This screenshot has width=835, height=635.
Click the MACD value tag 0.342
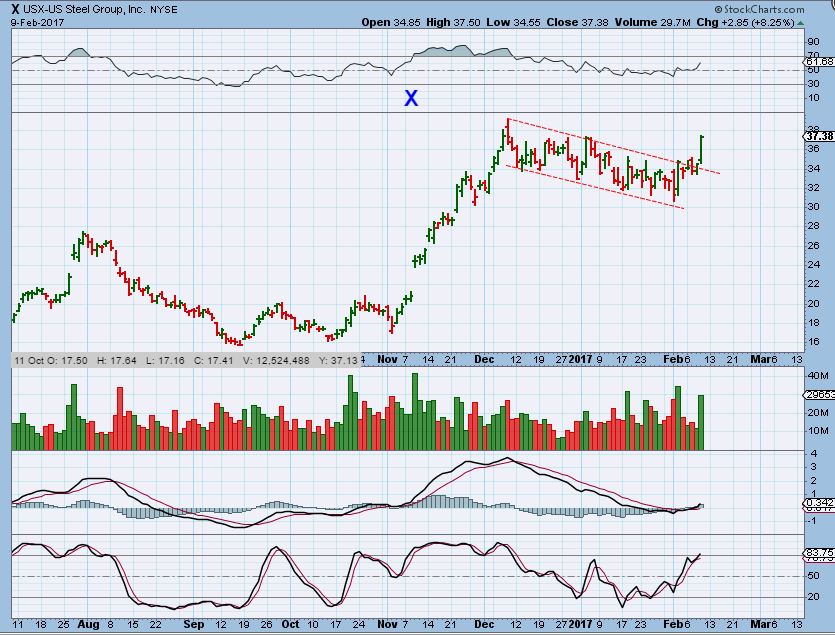pyautogui.click(x=819, y=502)
